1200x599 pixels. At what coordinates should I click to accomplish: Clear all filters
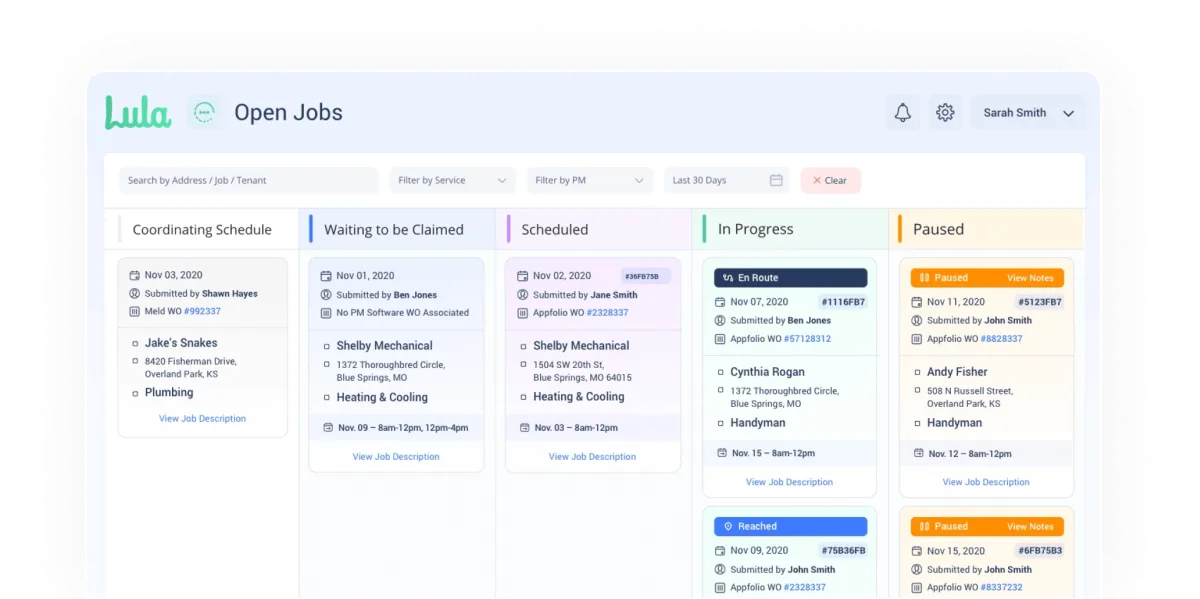830,180
